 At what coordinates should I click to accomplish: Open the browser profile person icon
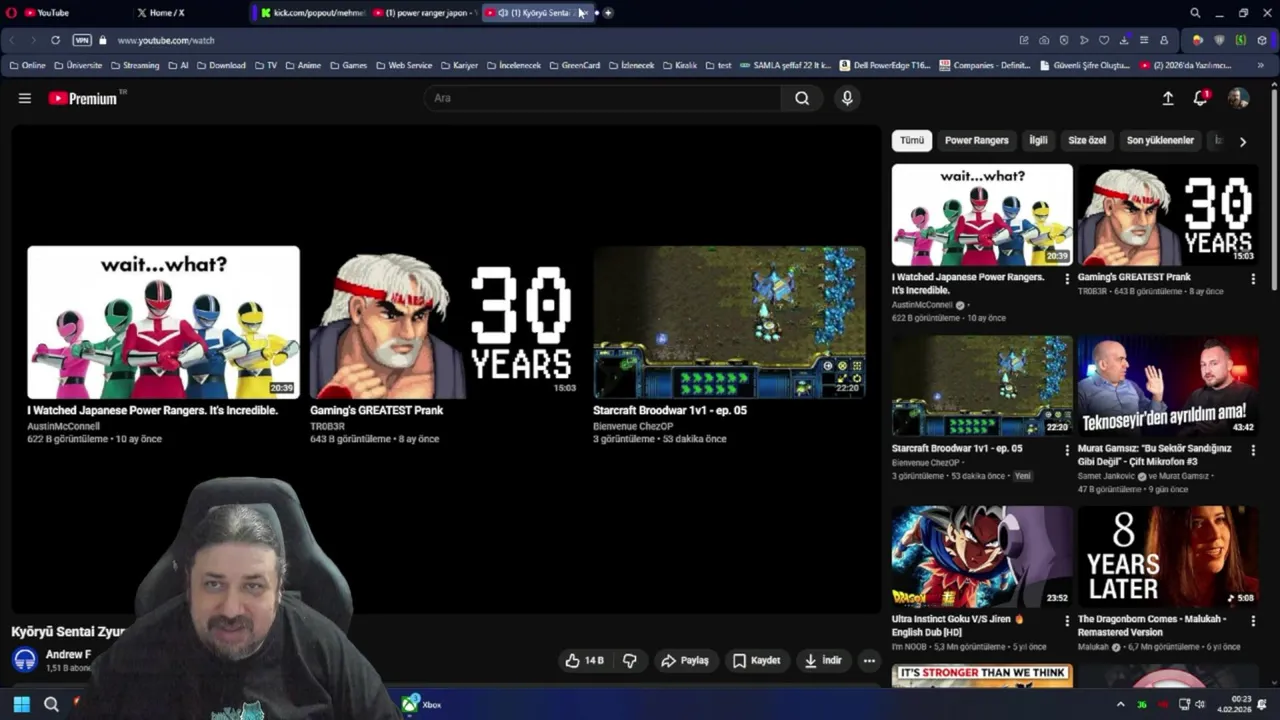click(x=1164, y=40)
